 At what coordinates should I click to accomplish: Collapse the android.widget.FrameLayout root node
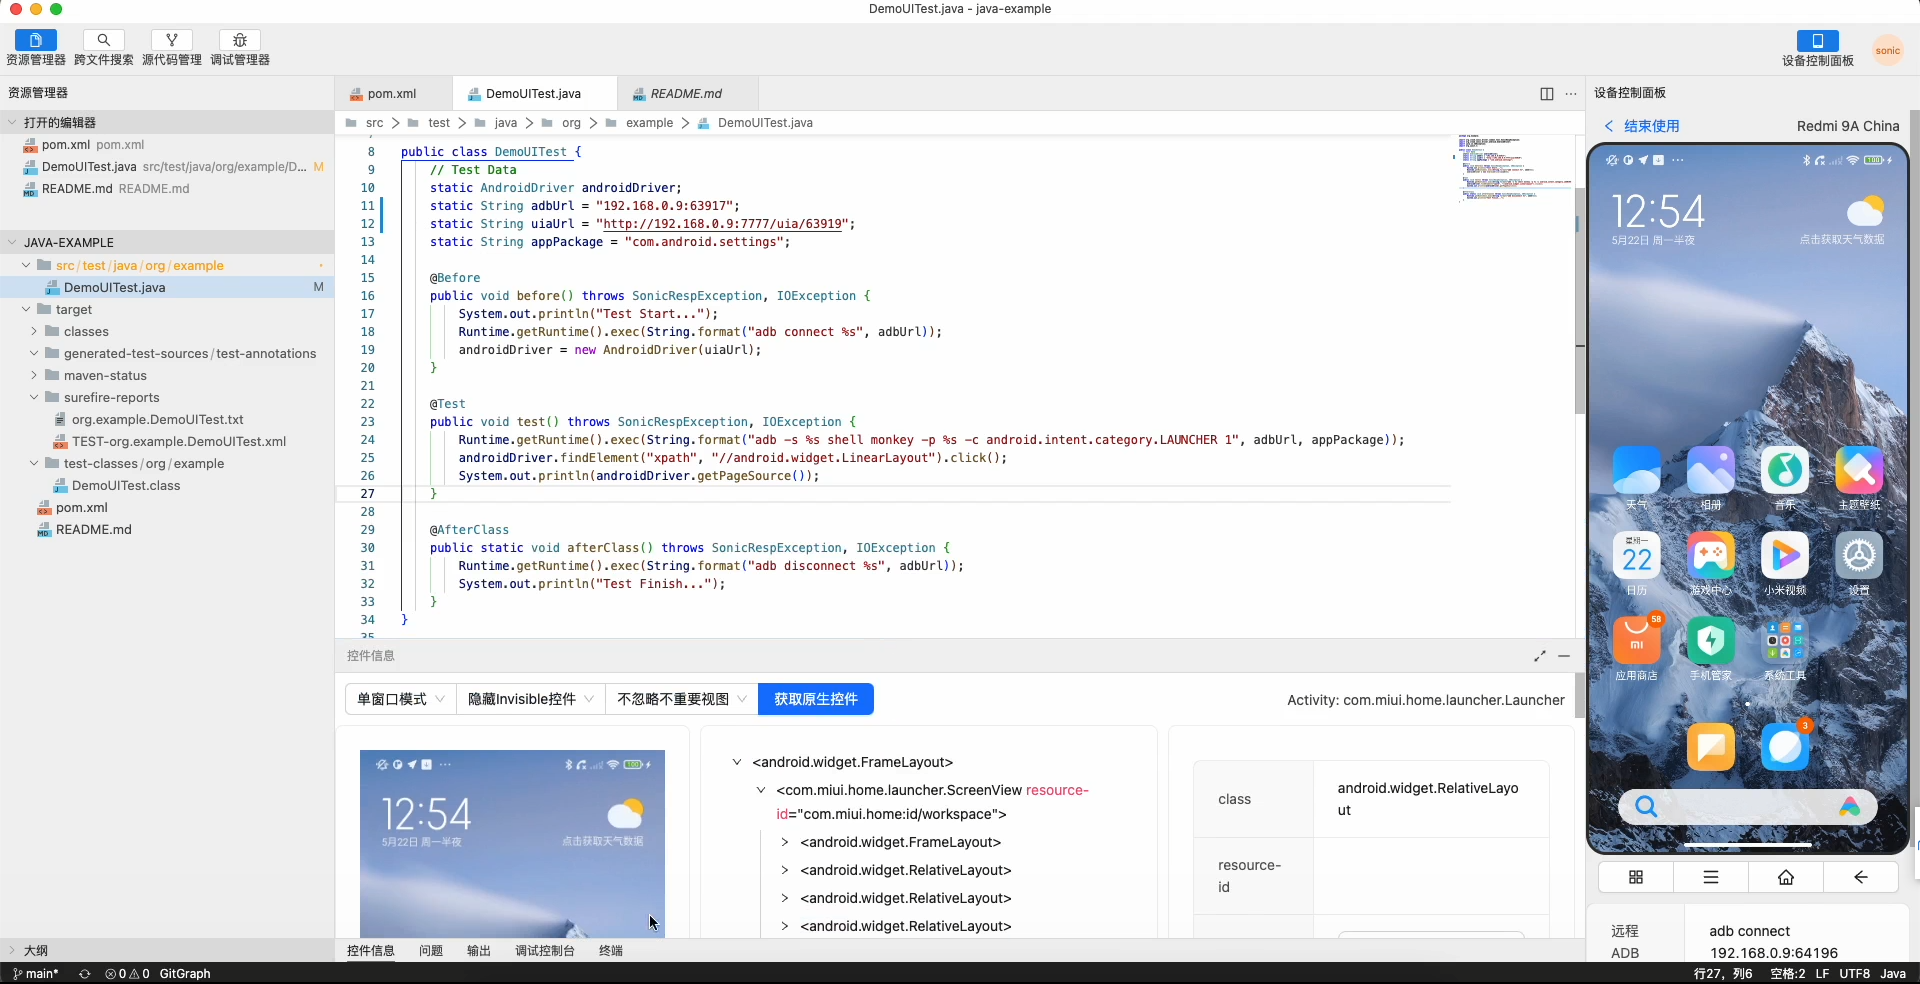pyautogui.click(x=737, y=762)
